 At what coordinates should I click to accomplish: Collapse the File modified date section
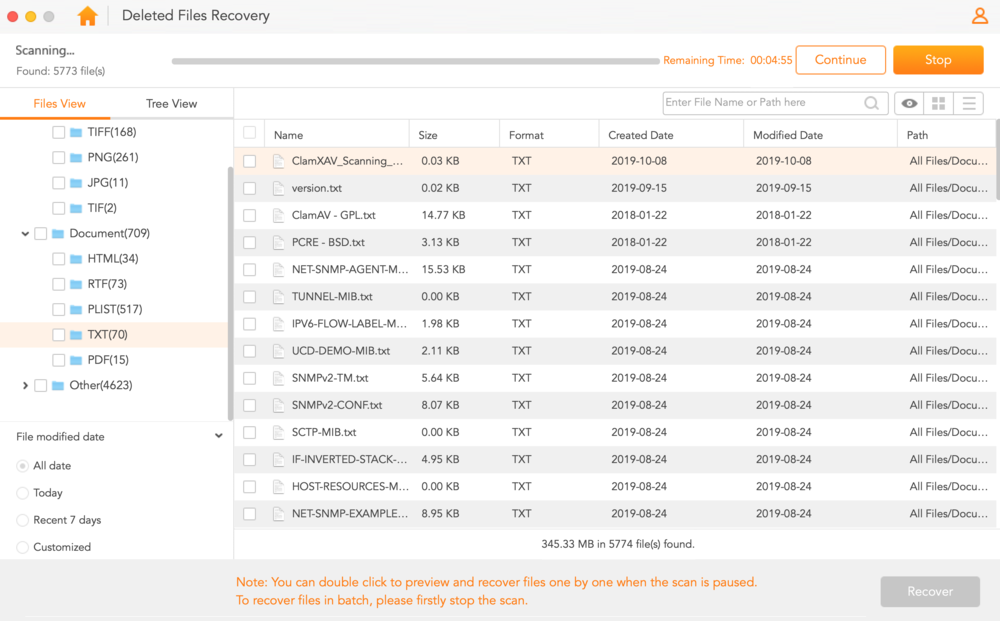click(219, 436)
